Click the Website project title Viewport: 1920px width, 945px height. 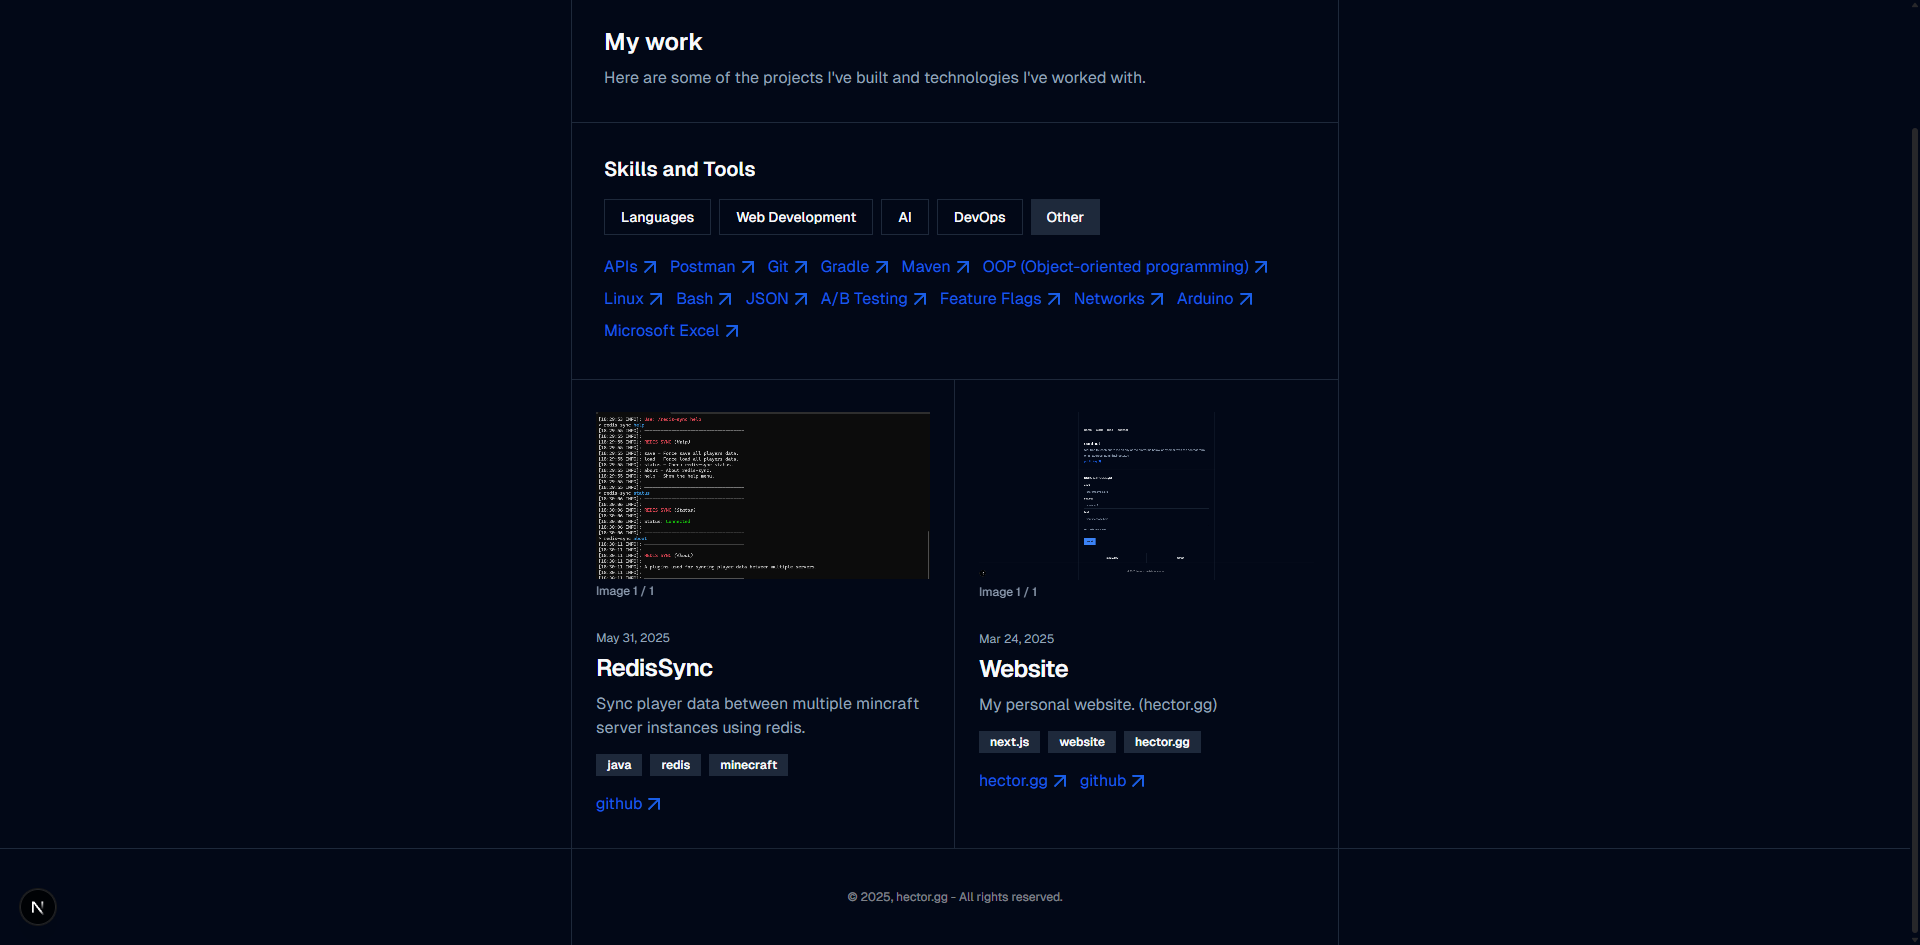1023,669
